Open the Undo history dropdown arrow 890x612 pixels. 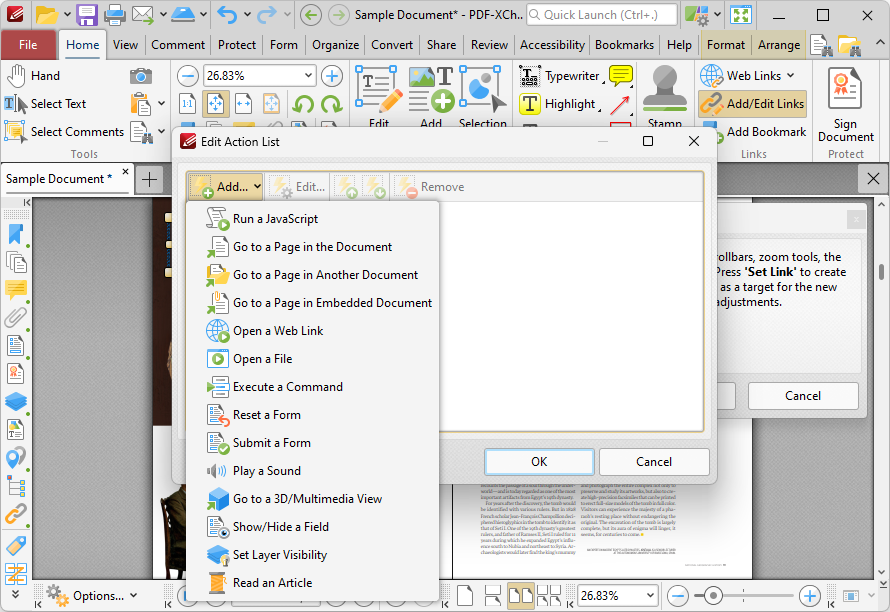coord(247,15)
